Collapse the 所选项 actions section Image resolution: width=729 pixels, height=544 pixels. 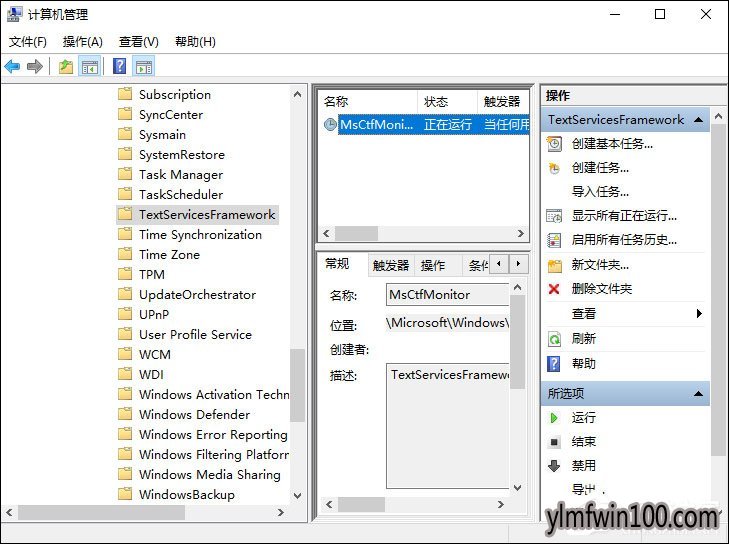point(699,394)
